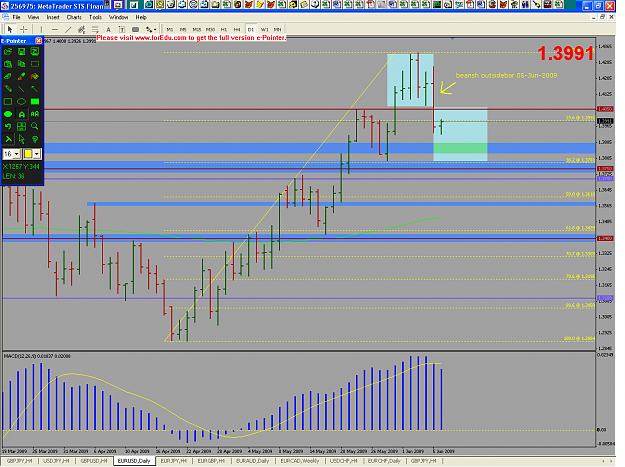Open the File menu
The height and width of the screenshot is (467, 625).
[16, 17]
